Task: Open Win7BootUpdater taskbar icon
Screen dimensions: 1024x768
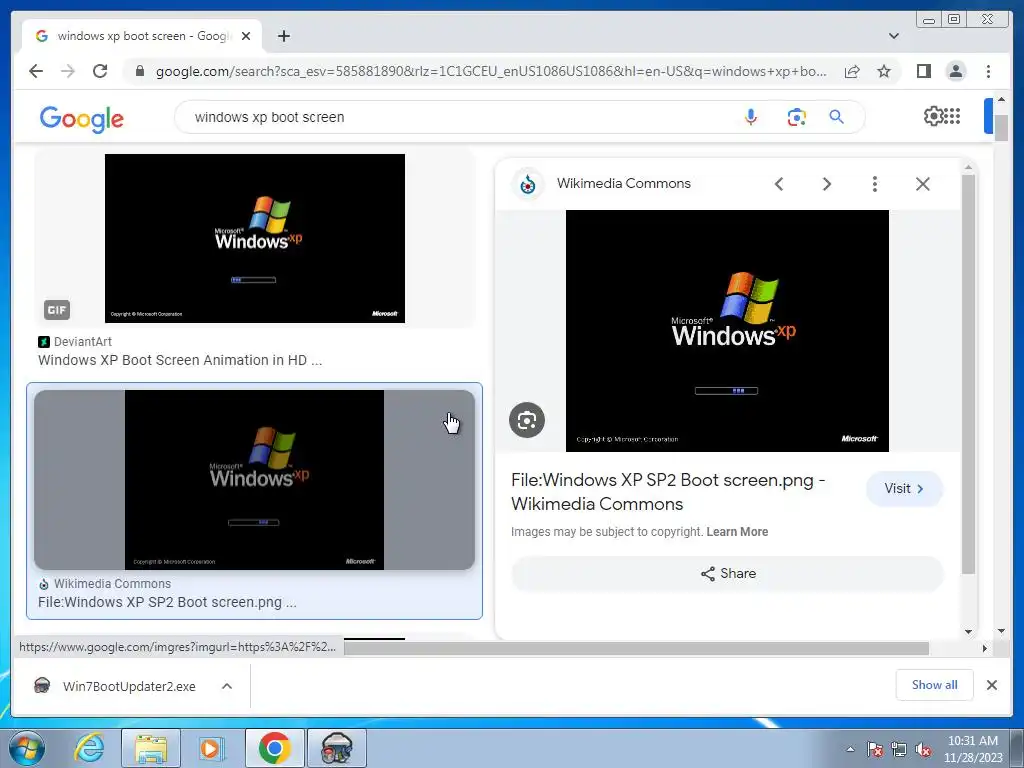Action: 337,748
